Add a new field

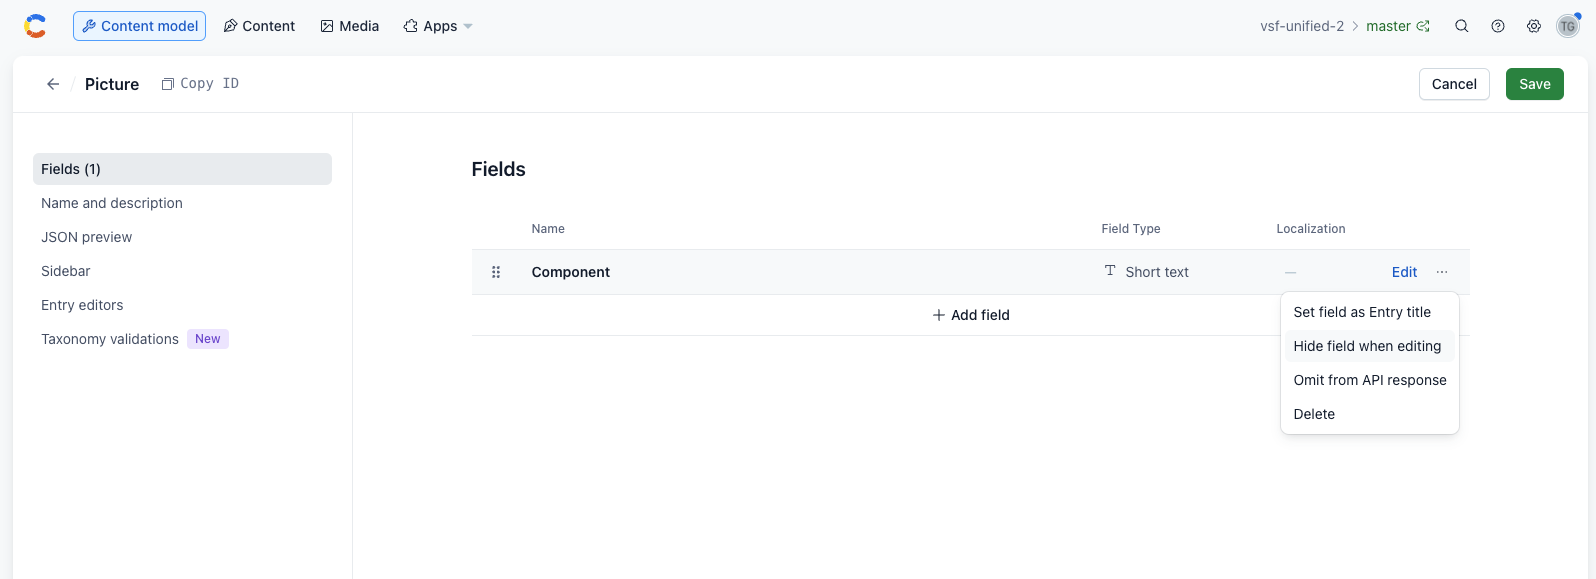pyautogui.click(x=970, y=315)
